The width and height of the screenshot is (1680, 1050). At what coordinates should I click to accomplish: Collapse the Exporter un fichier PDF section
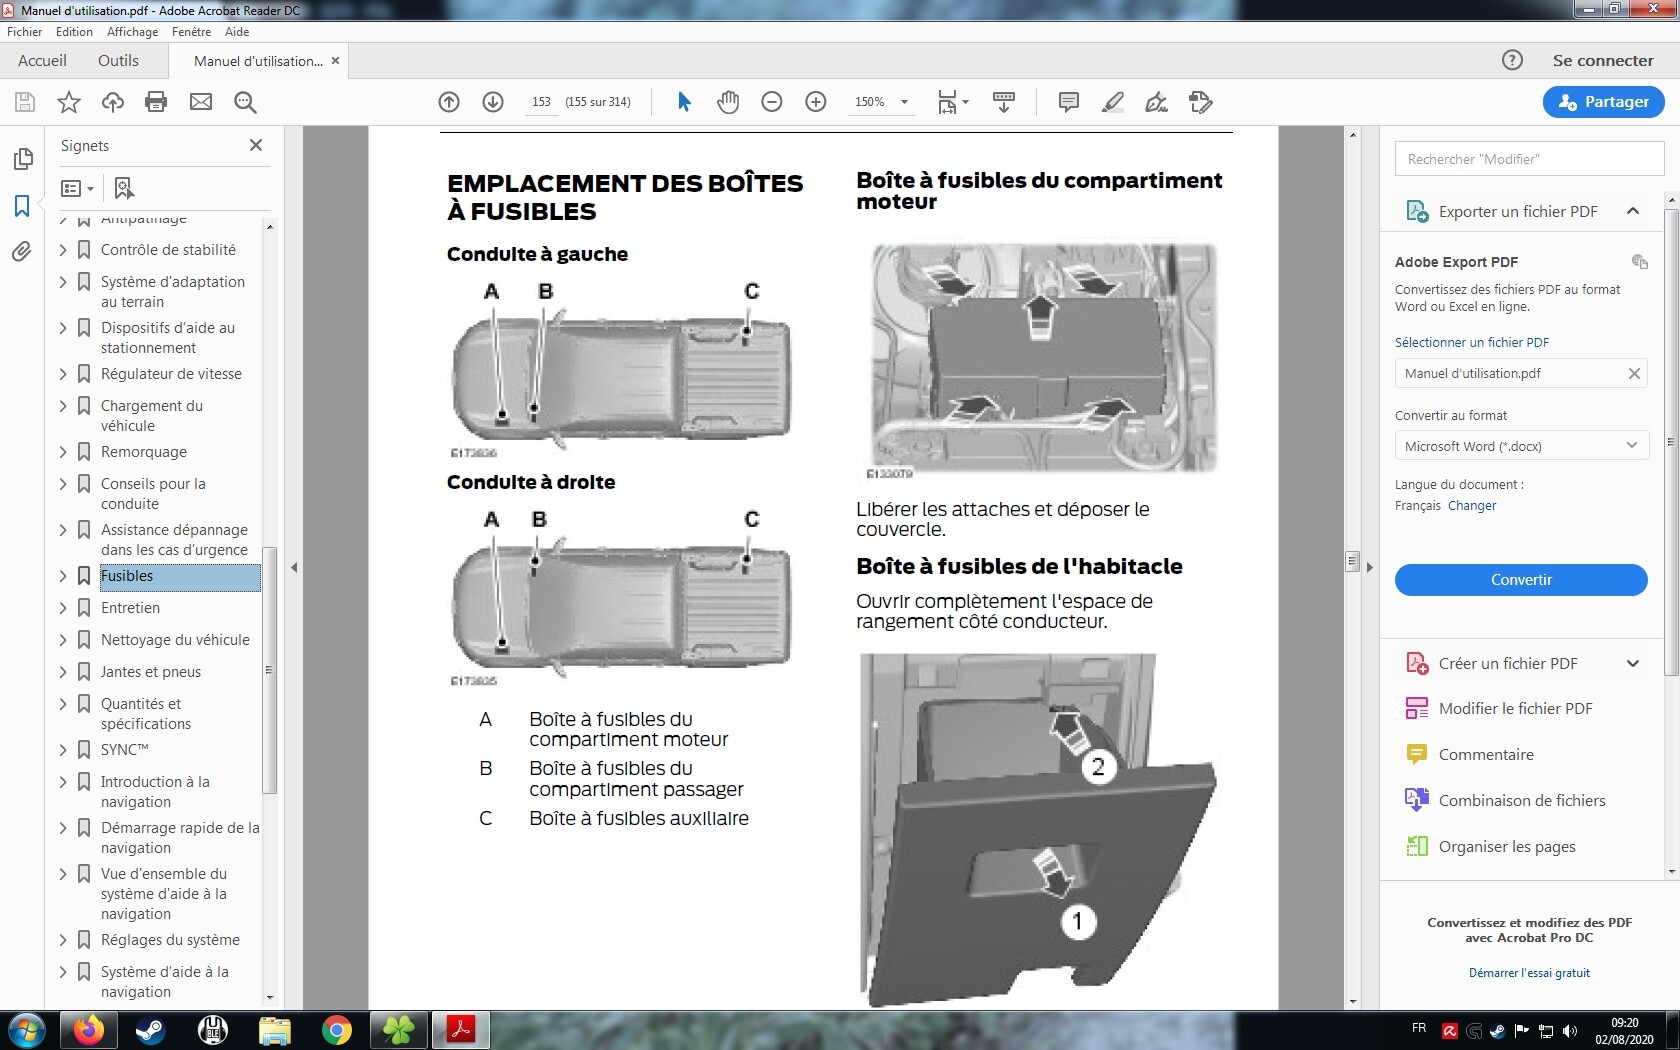coord(1633,211)
